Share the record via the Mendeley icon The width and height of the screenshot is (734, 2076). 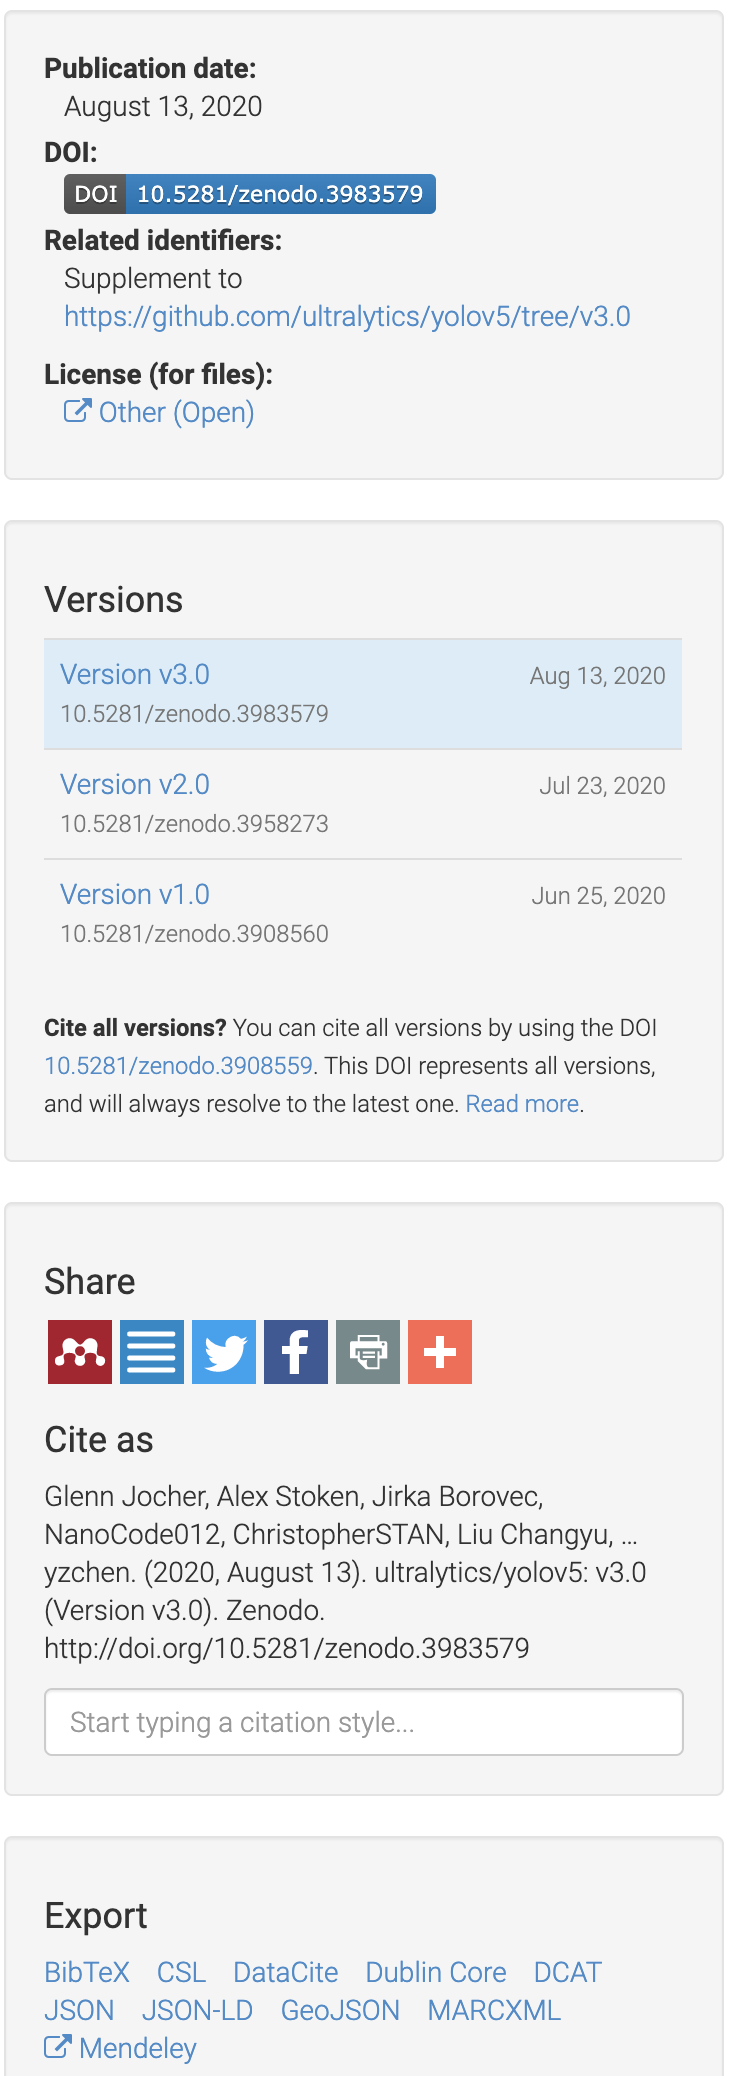coord(79,1352)
